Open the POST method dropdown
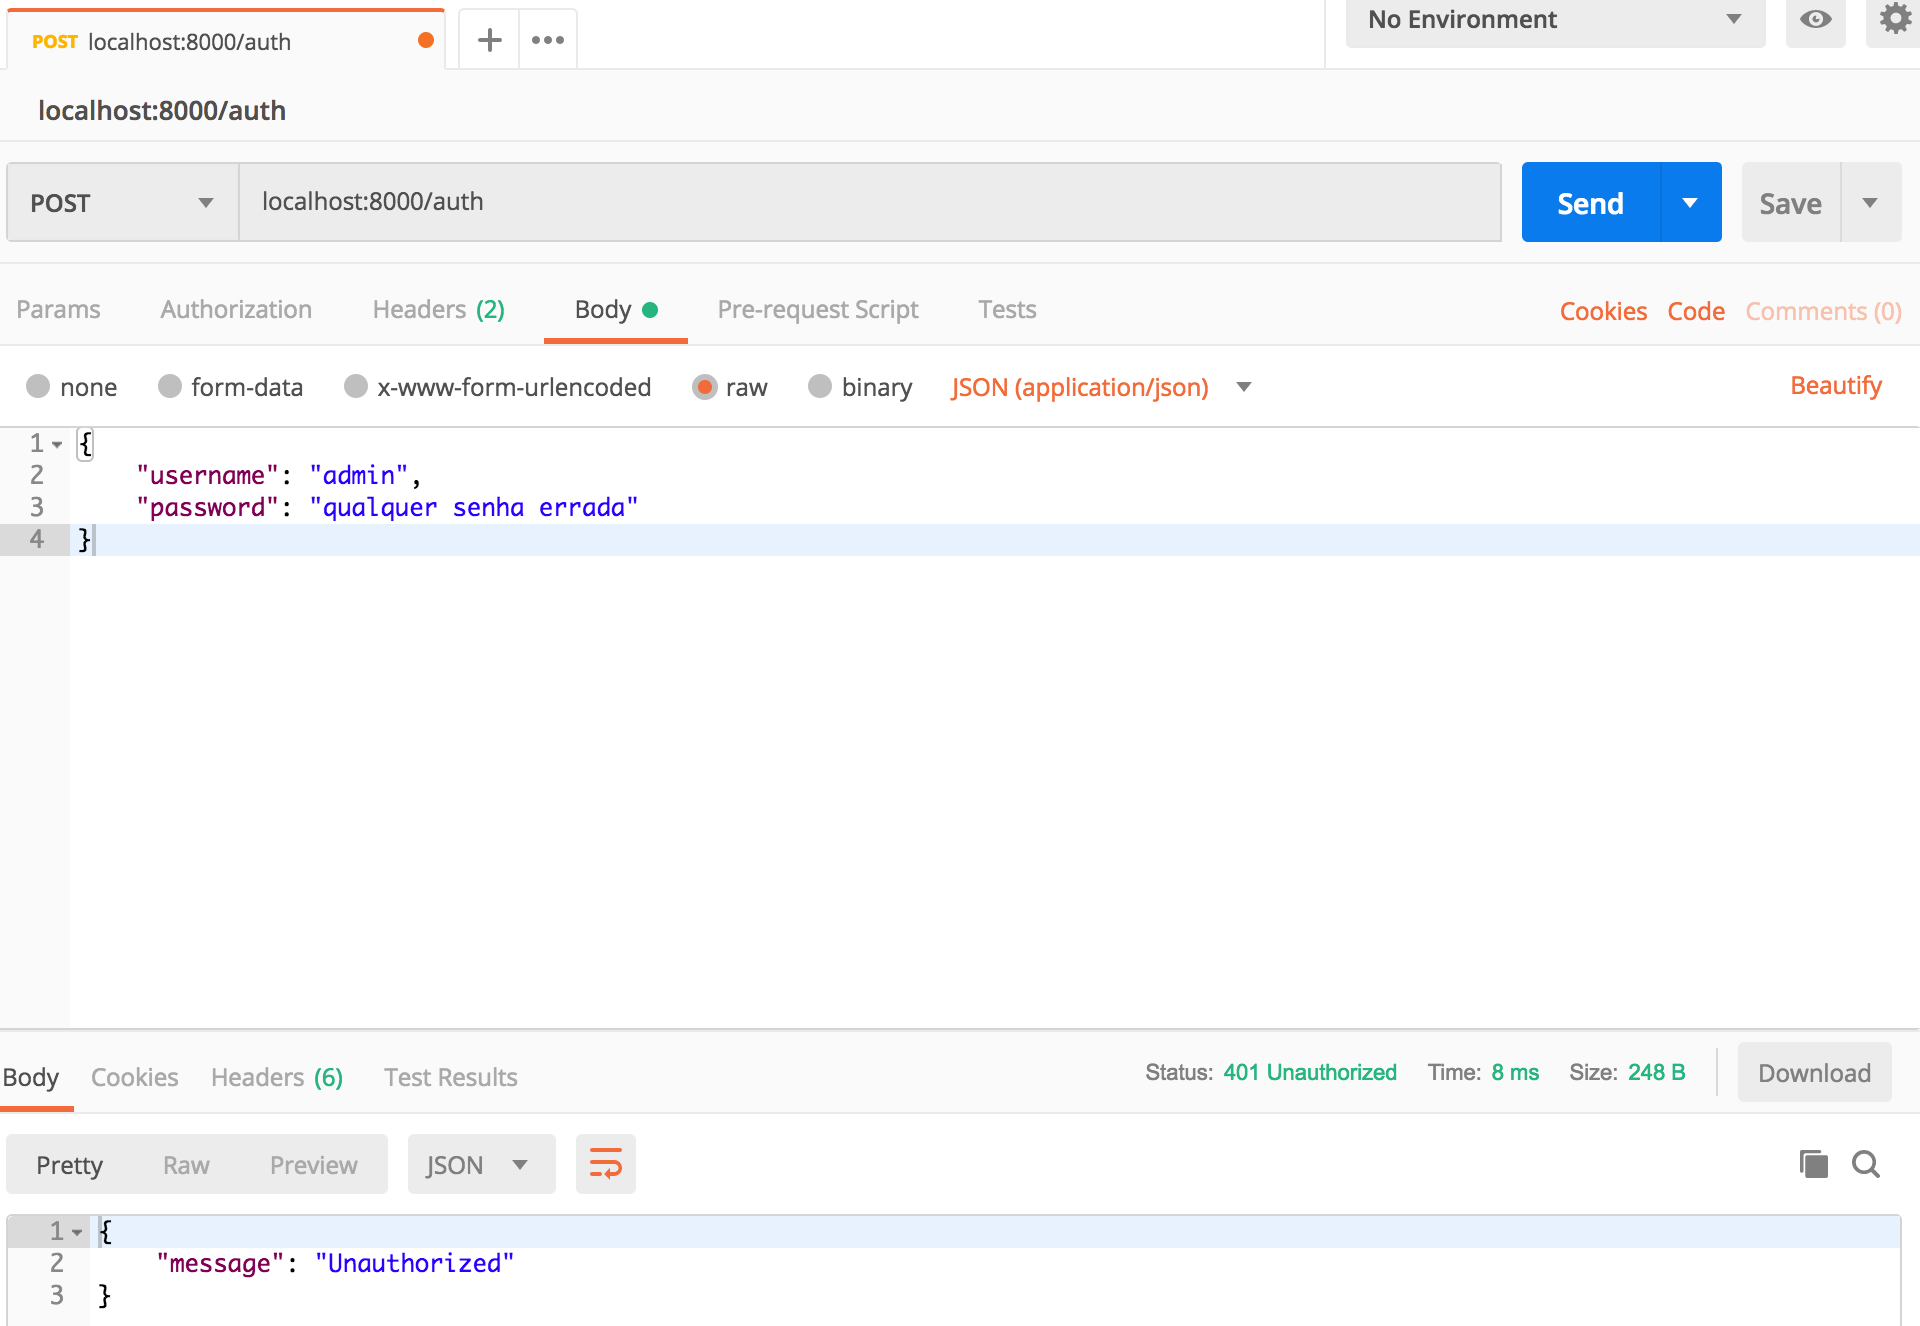1920x1326 pixels. pos(122,203)
